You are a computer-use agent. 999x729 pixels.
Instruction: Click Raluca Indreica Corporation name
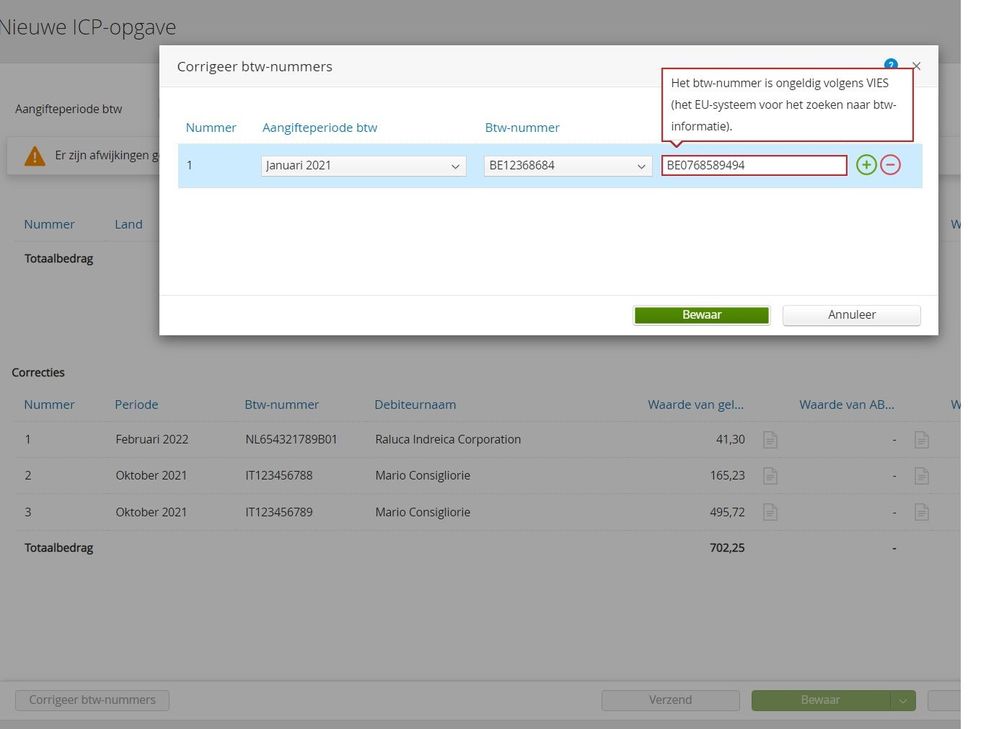pos(448,440)
